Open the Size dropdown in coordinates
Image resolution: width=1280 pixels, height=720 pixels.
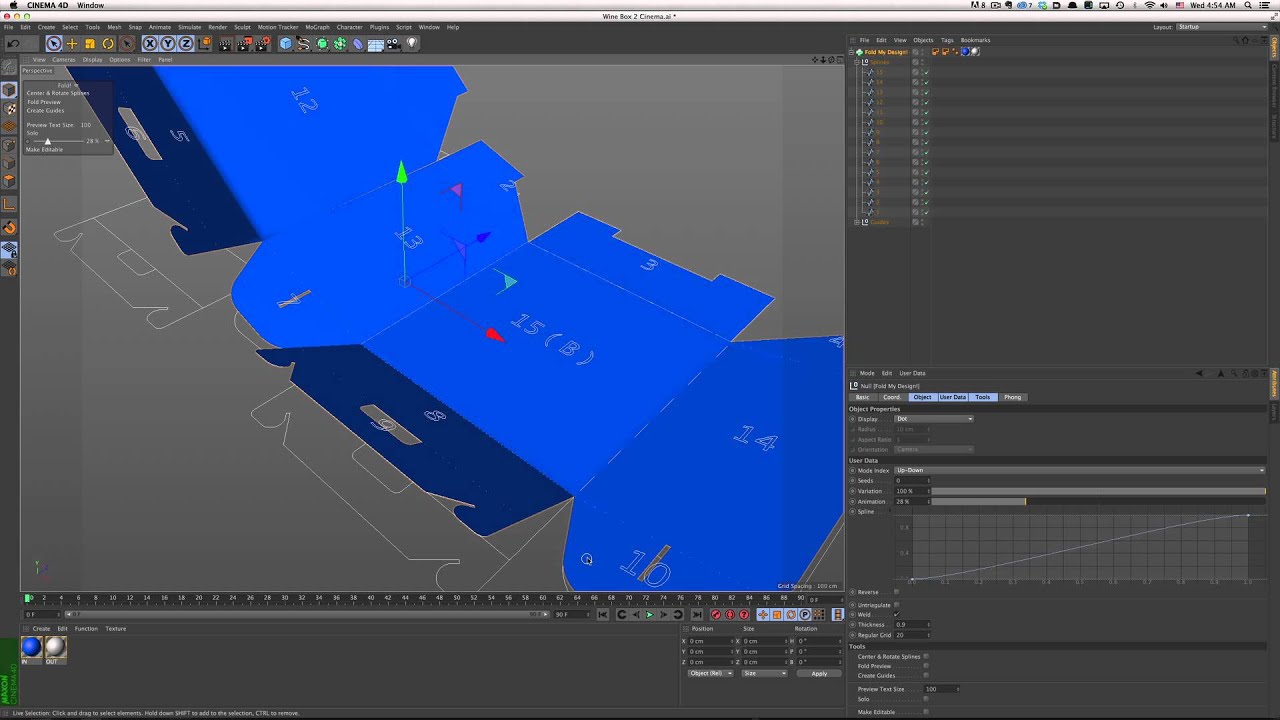click(764, 673)
